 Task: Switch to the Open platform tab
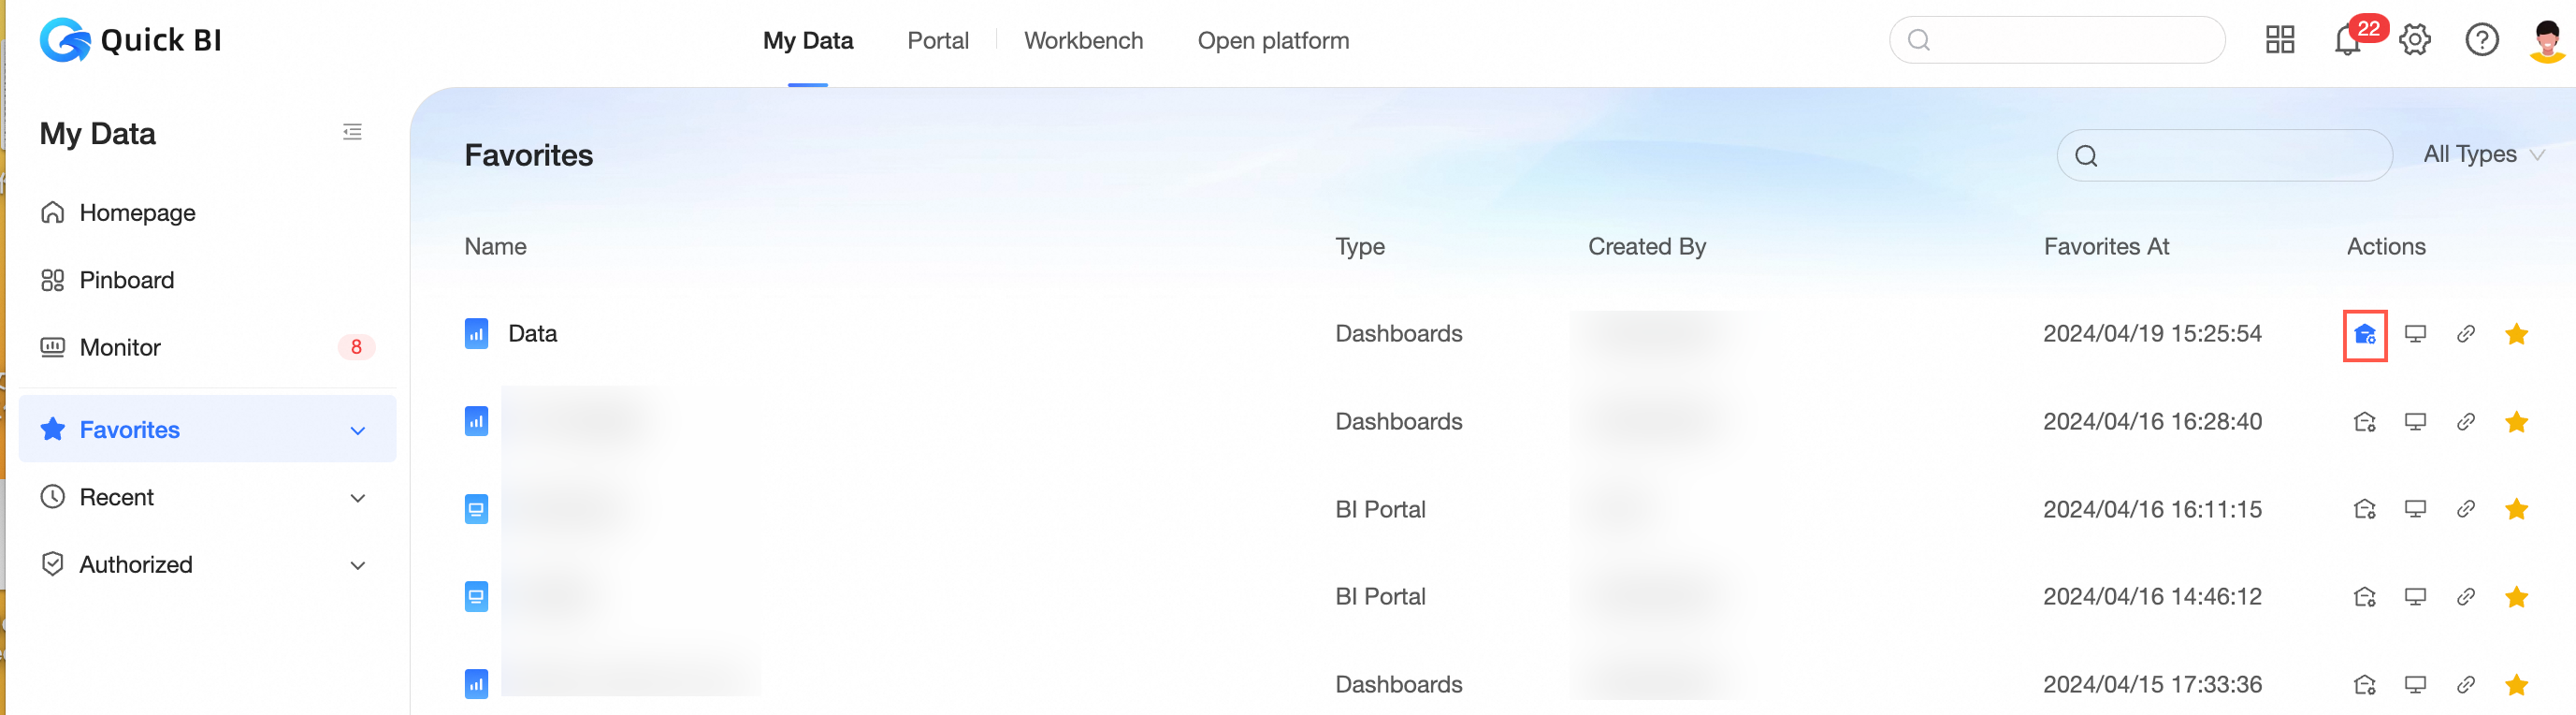tap(1273, 41)
